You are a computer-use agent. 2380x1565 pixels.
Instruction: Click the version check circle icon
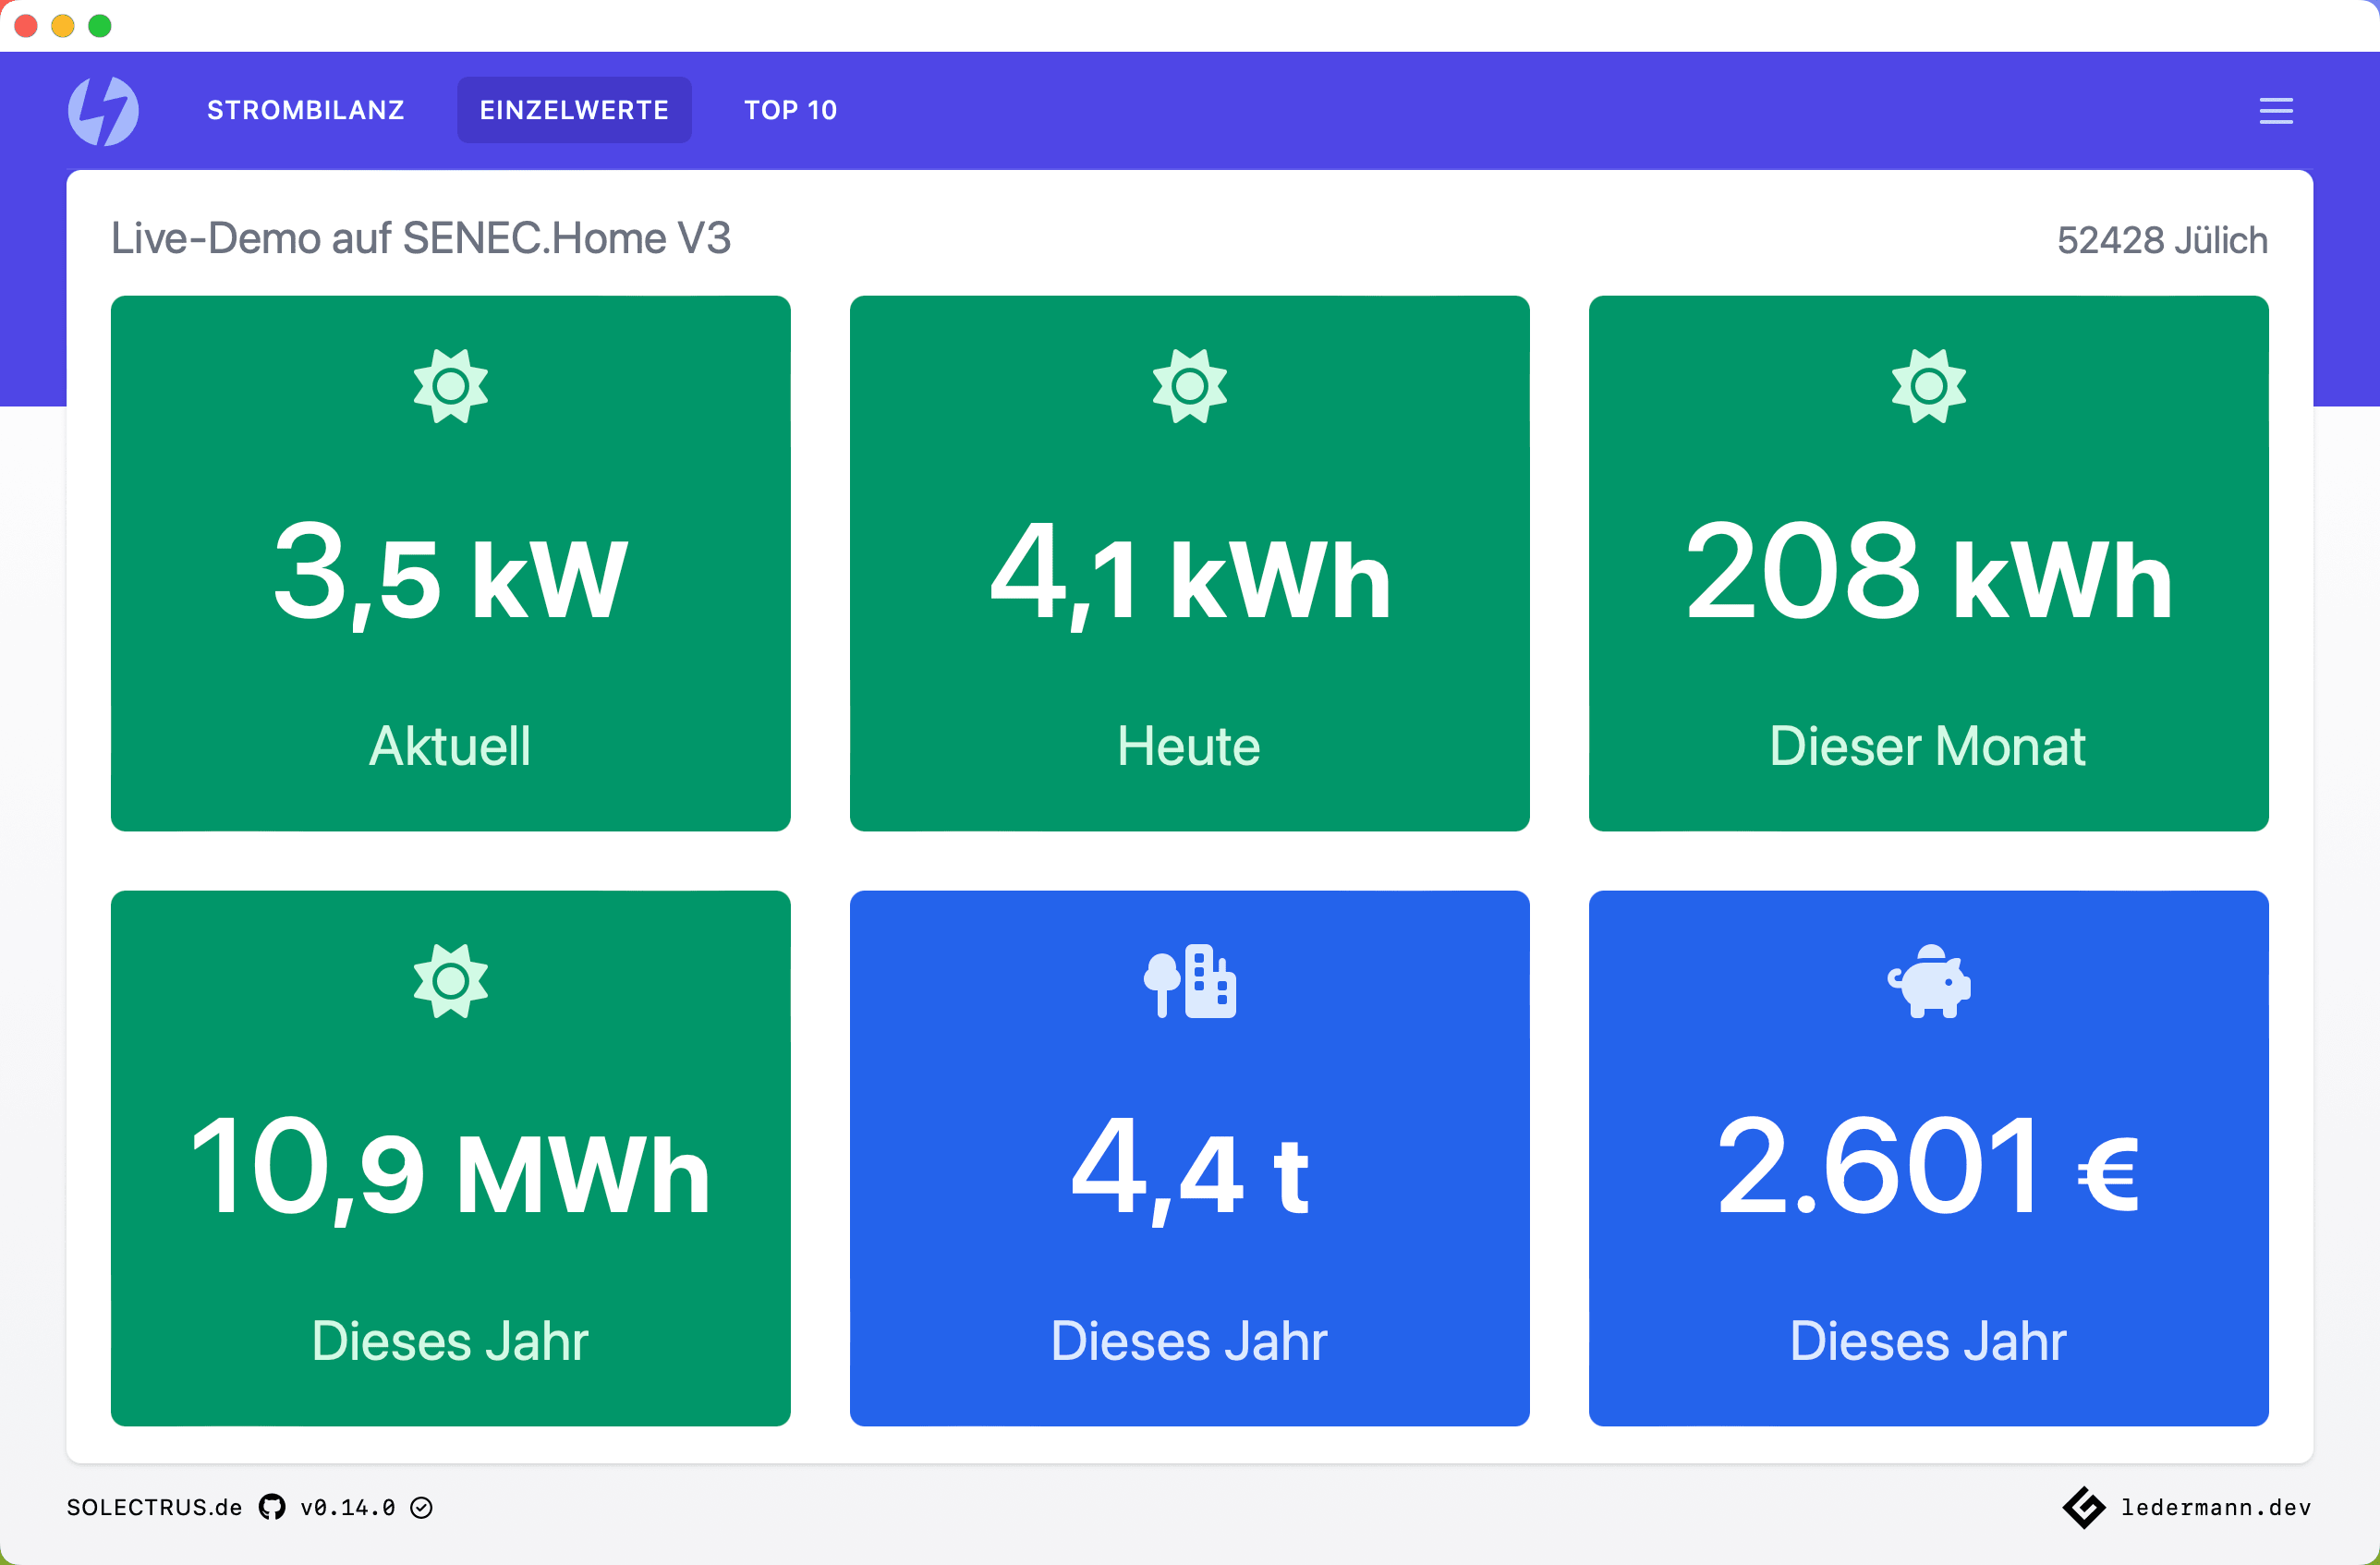422,1507
